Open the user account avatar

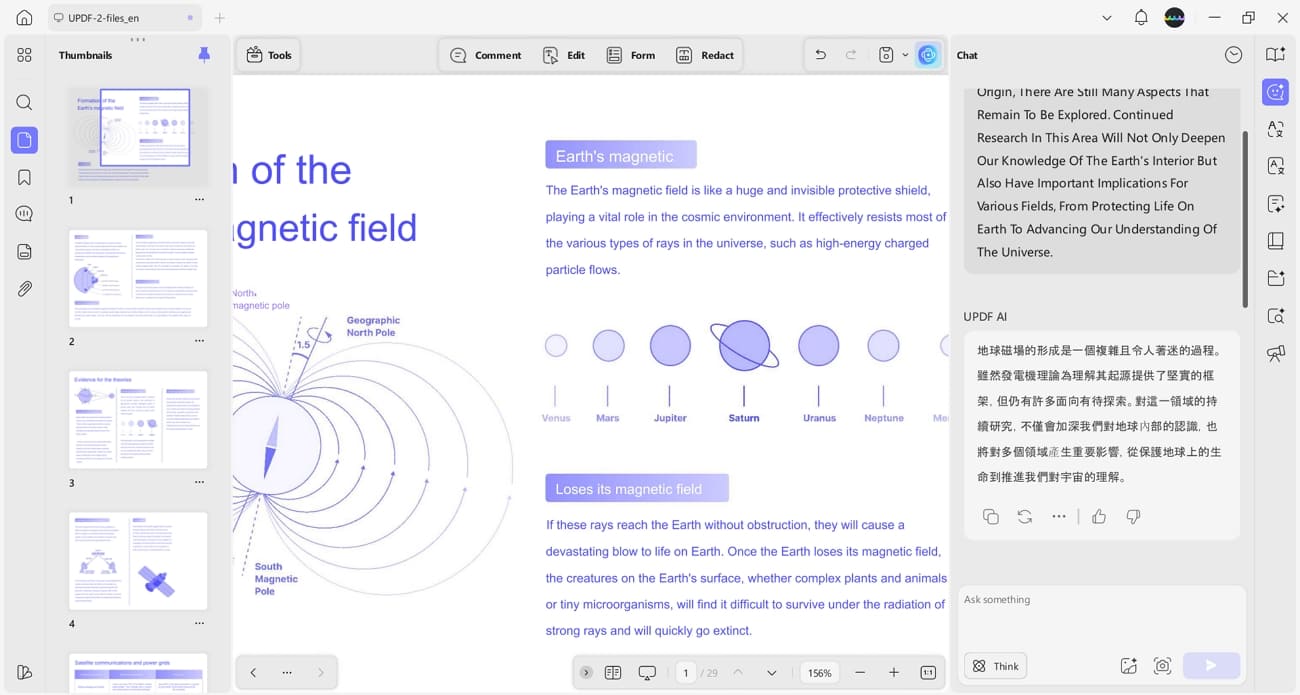[1175, 17]
